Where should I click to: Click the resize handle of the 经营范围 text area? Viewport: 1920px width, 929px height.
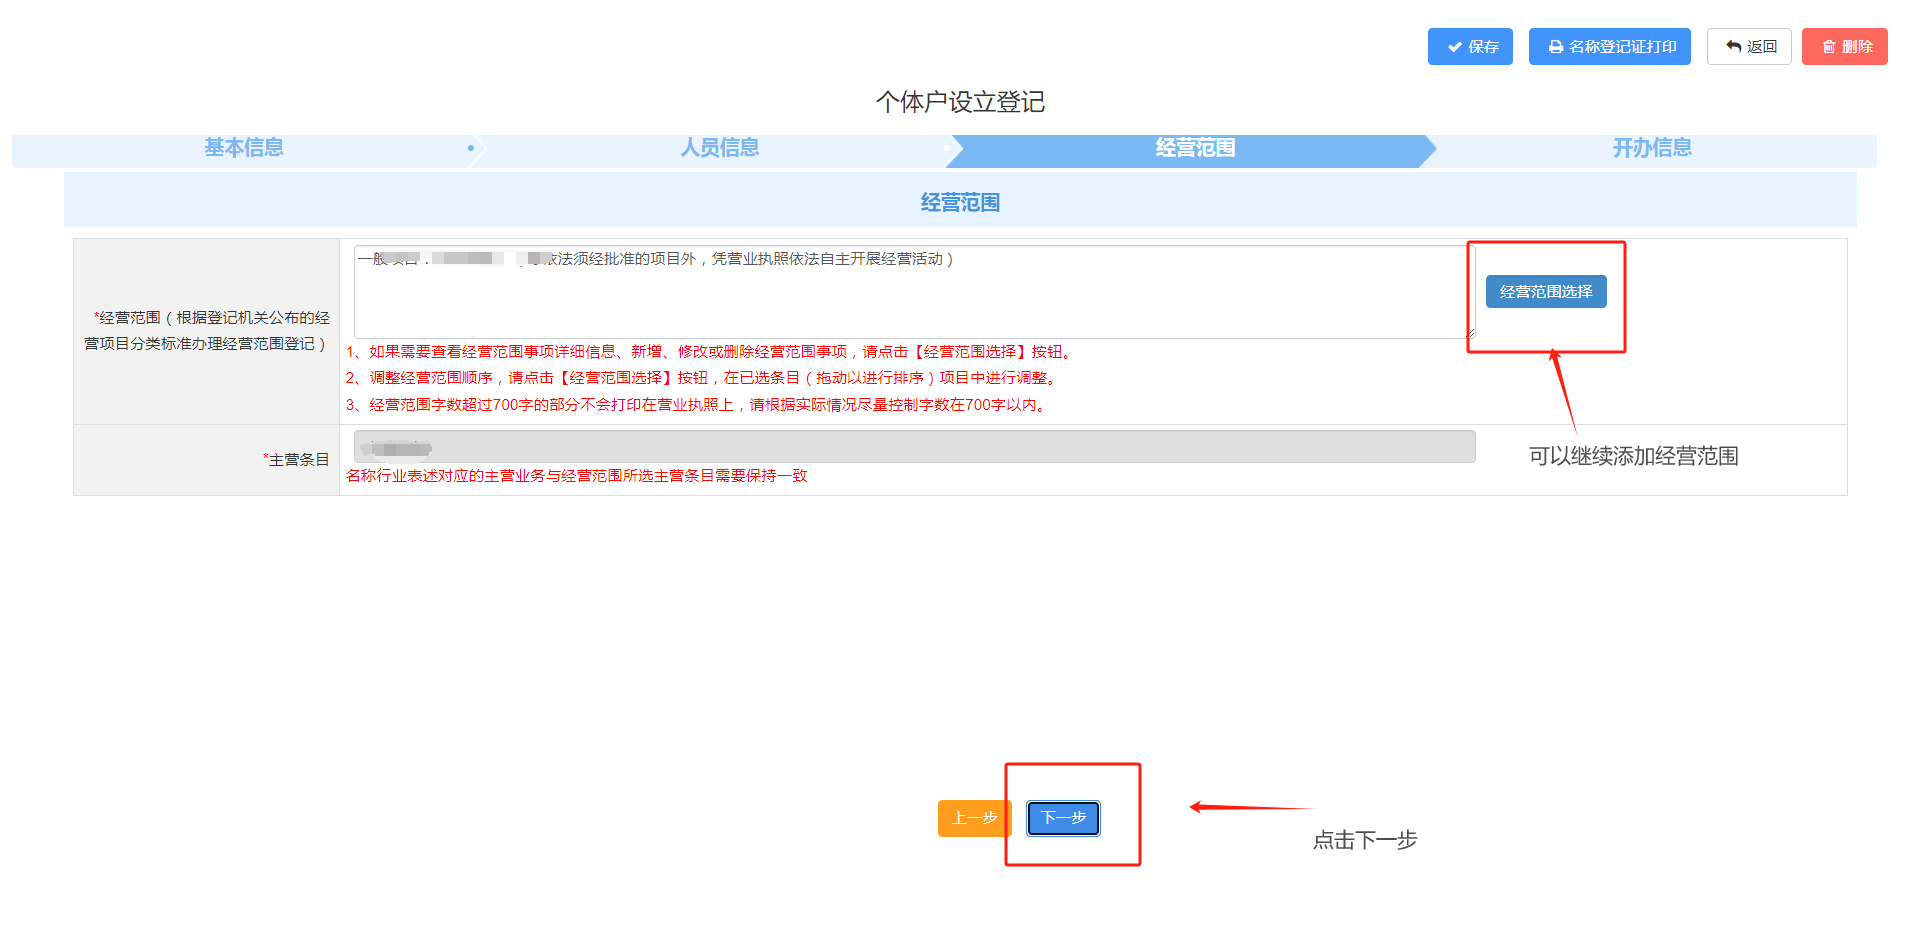(1470, 333)
